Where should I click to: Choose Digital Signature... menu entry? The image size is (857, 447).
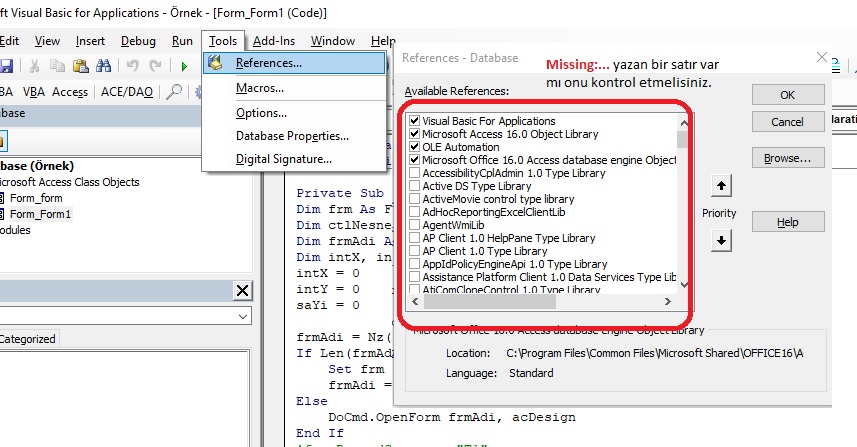pos(283,159)
